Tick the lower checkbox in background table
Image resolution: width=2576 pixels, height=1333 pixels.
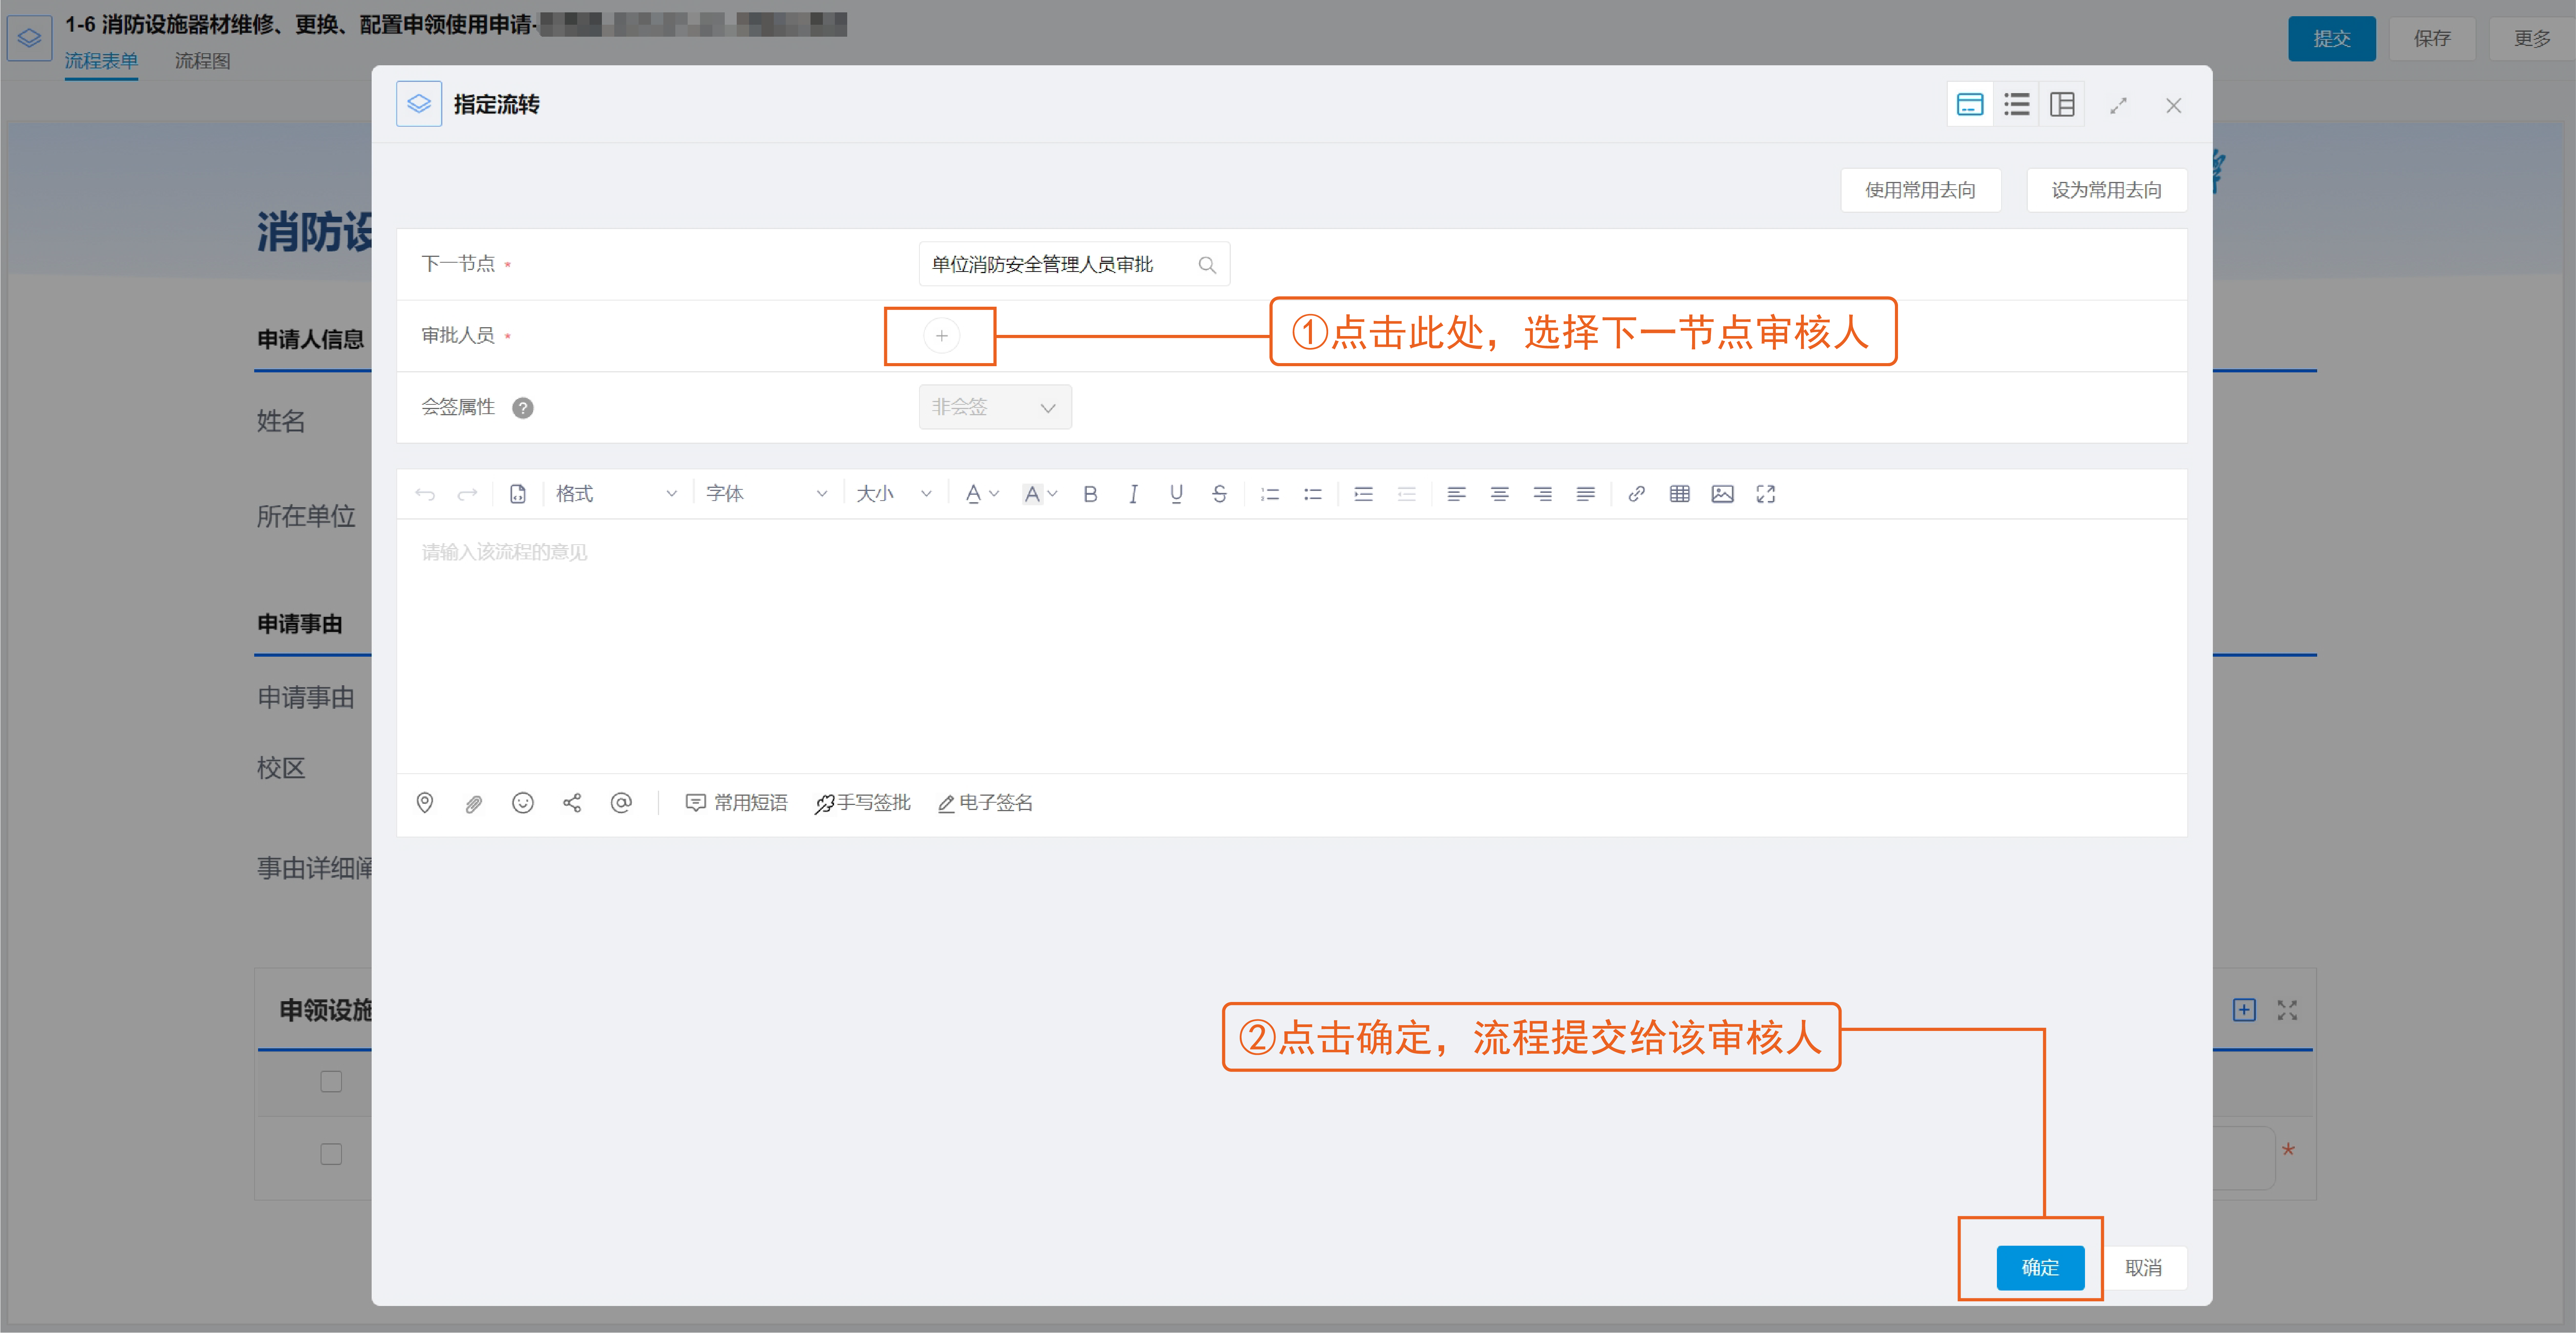pos(331,1154)
